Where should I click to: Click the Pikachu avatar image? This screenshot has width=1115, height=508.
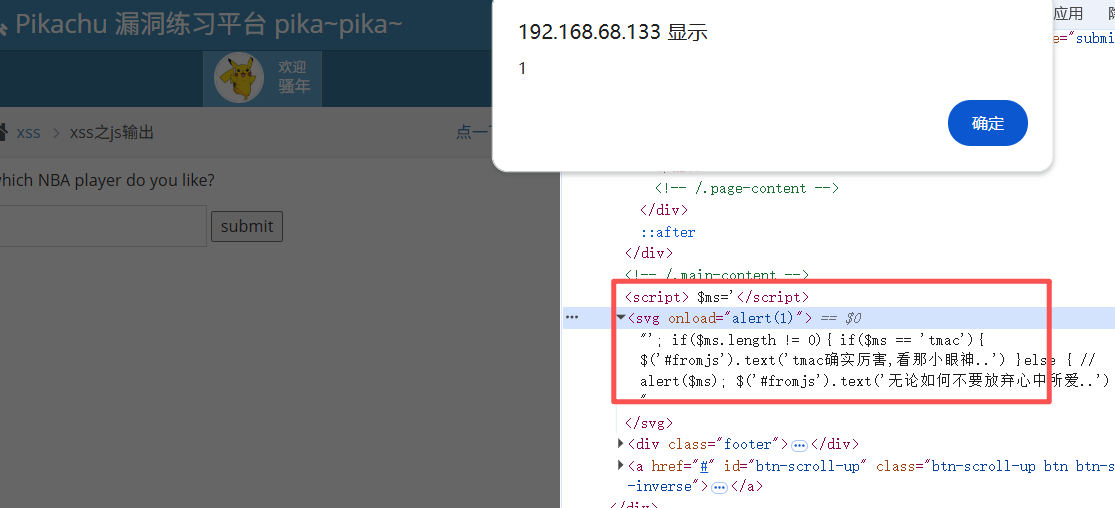[239, 77]
